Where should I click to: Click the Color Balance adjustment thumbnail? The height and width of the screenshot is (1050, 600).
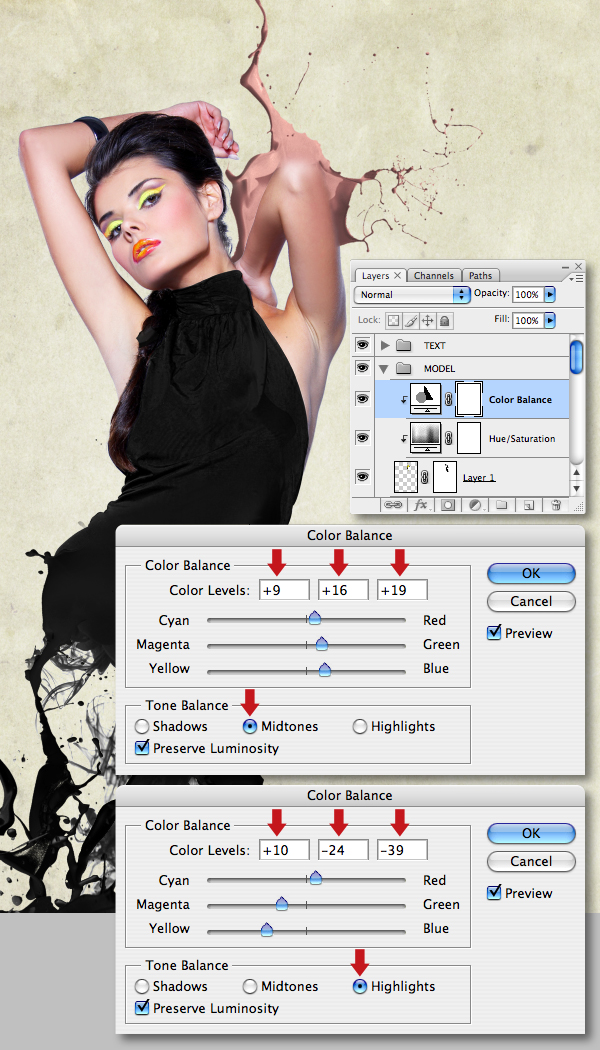coord(425,399)
